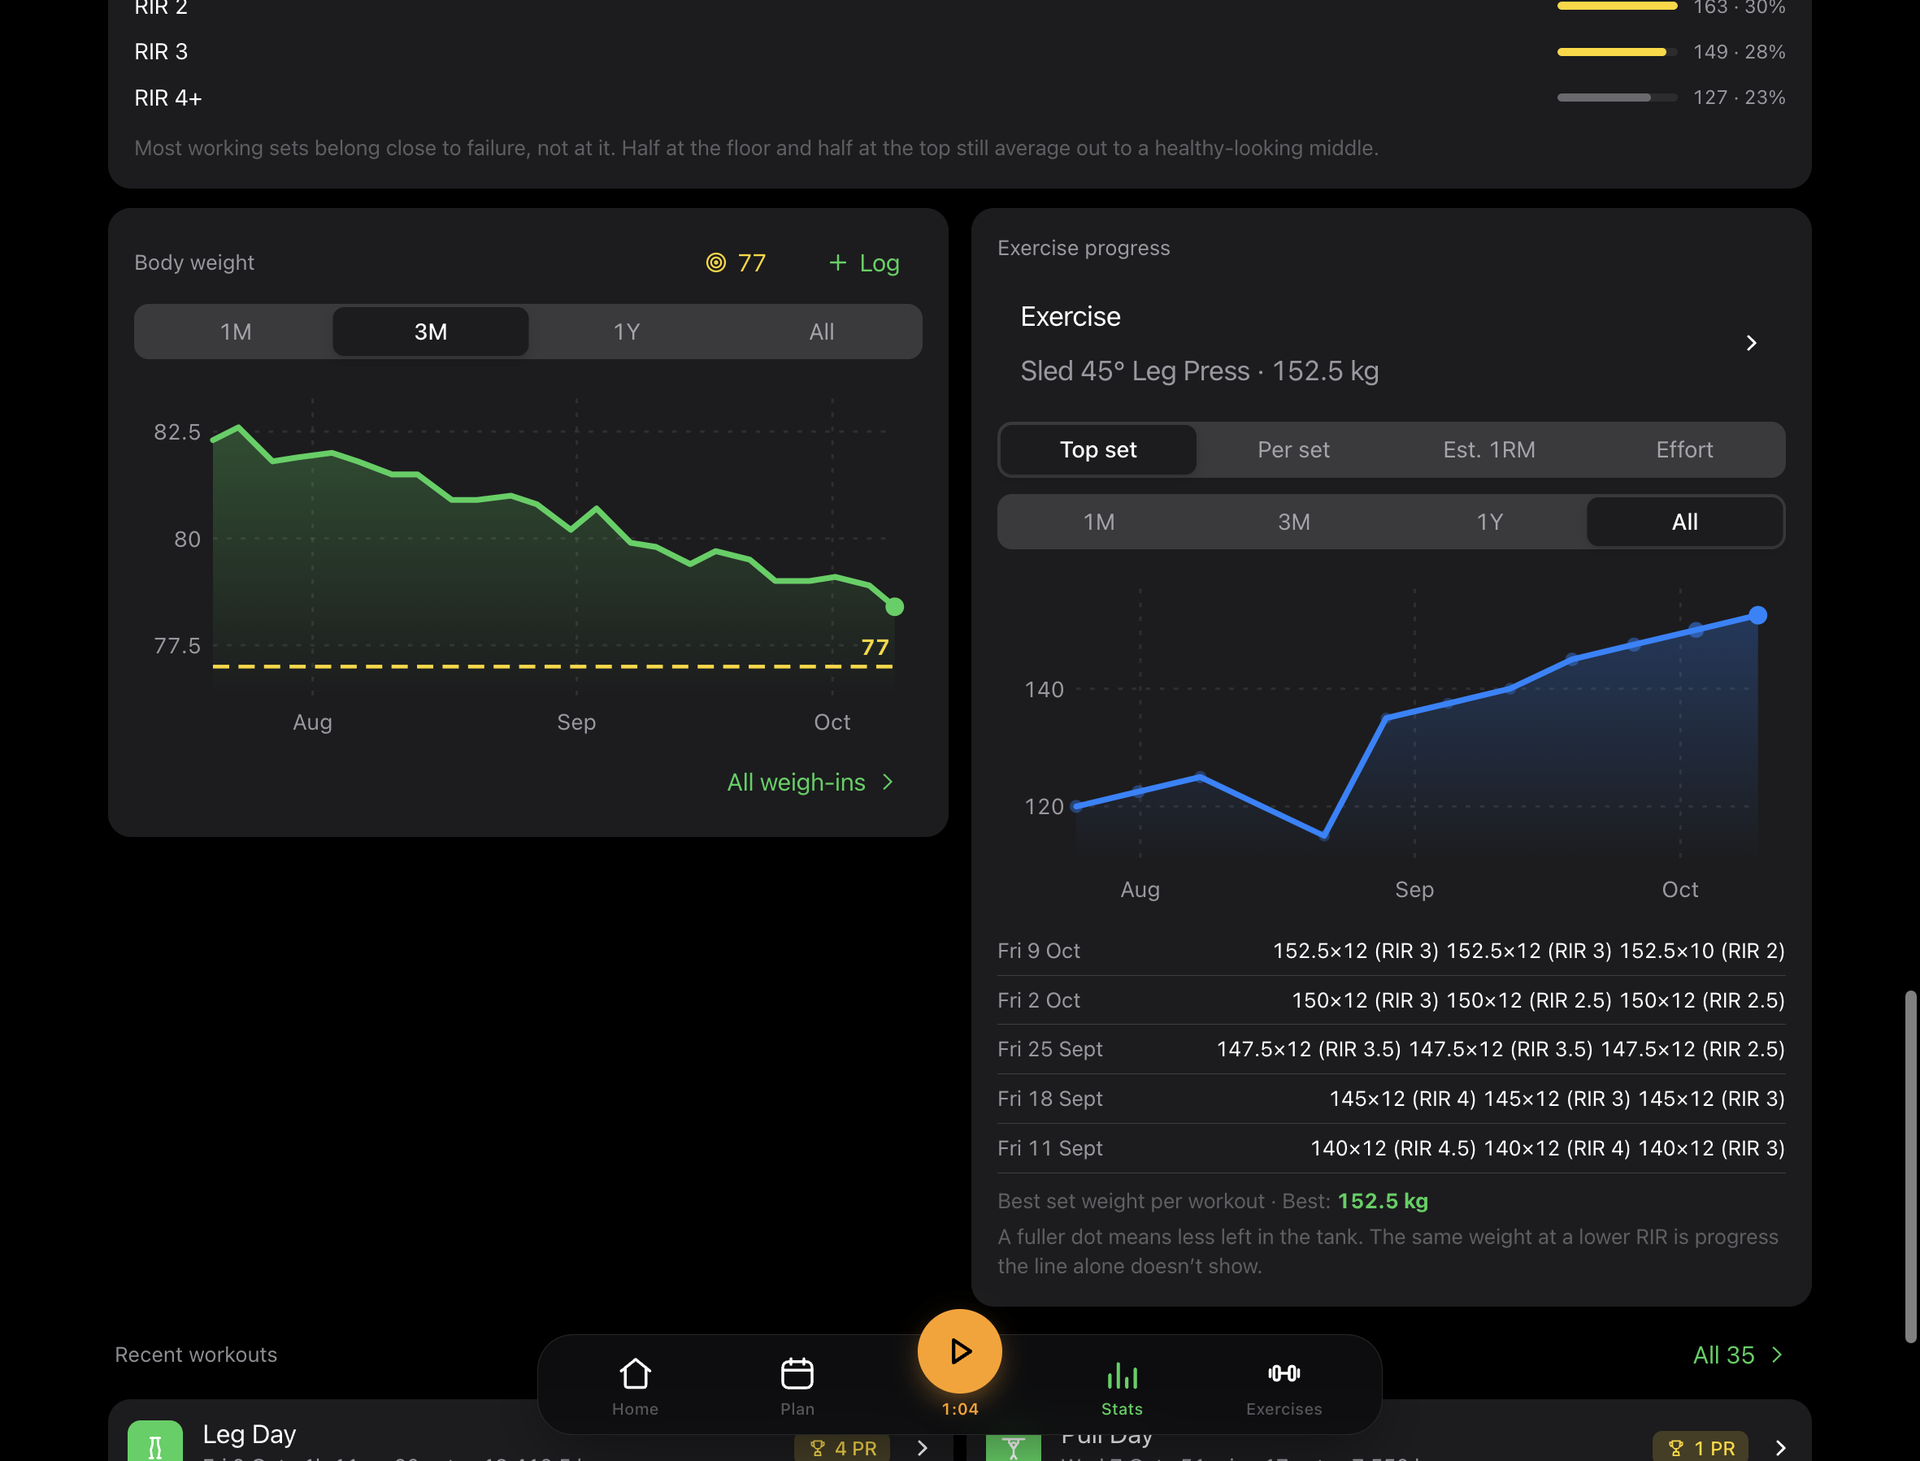Select 1Y range in Exercise progress
The image size is (1920, 1461).
(1489, 522)
